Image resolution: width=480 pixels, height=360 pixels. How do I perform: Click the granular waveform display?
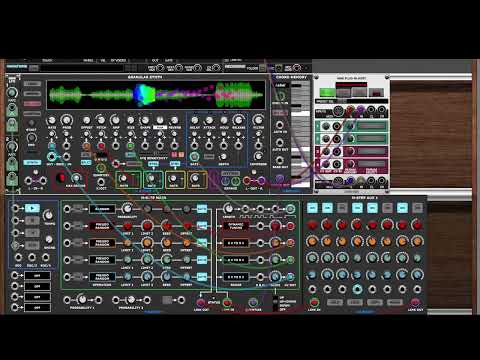(156, 95)
